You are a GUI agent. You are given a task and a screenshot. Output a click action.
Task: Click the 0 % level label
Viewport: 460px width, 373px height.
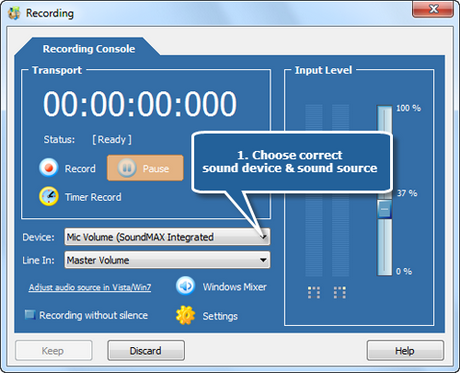404,271
